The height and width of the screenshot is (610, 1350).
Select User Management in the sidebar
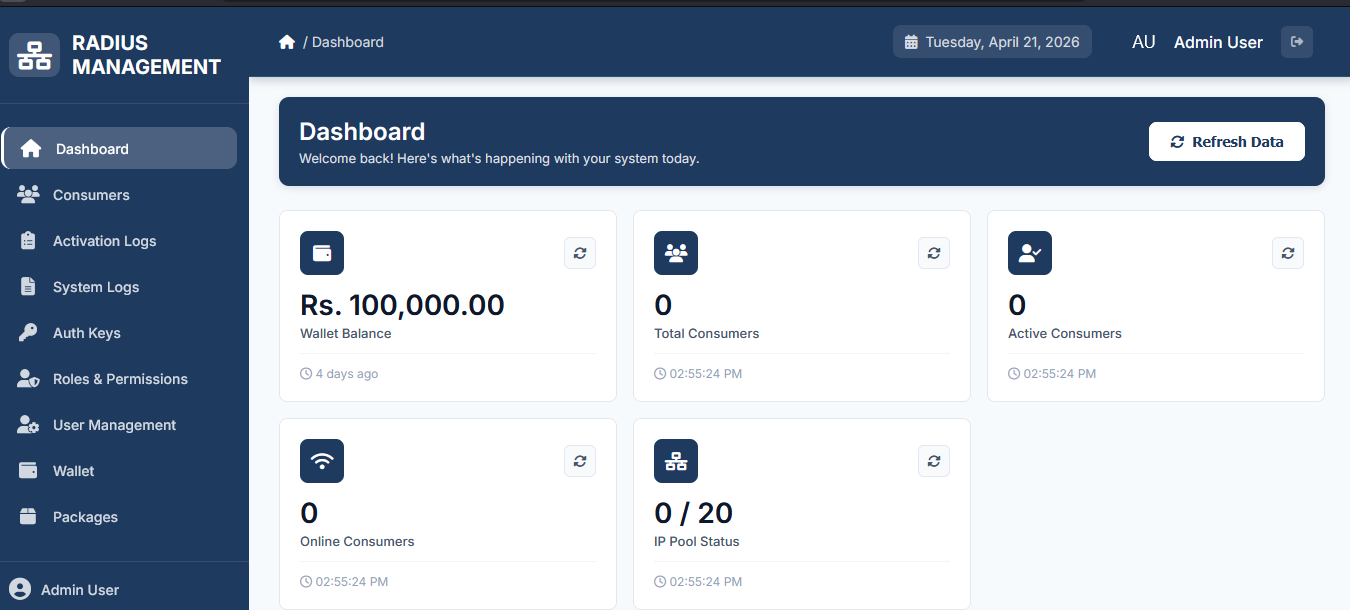120,425
